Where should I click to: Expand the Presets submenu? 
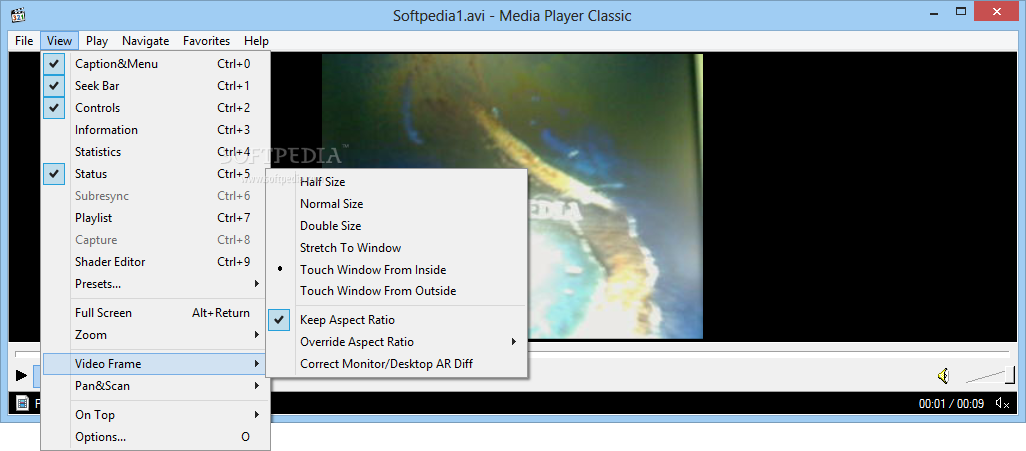click(156, 284)
